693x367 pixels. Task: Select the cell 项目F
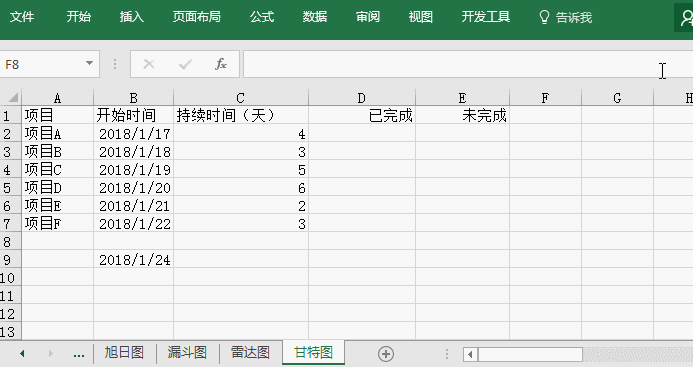pyautogui.click(x=57, y=224)
